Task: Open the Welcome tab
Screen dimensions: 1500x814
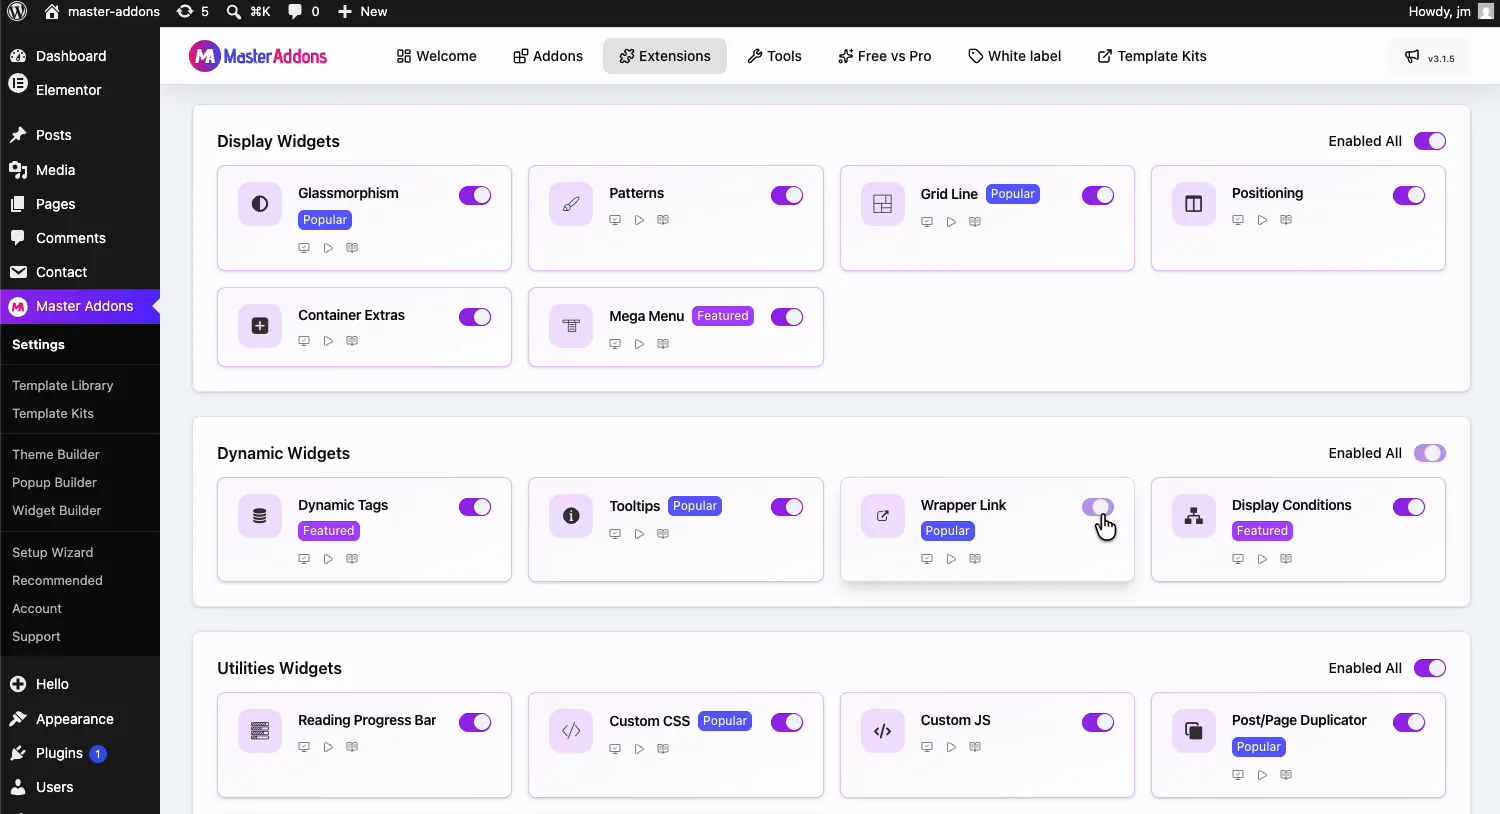Action: click(x=436, y=56)
